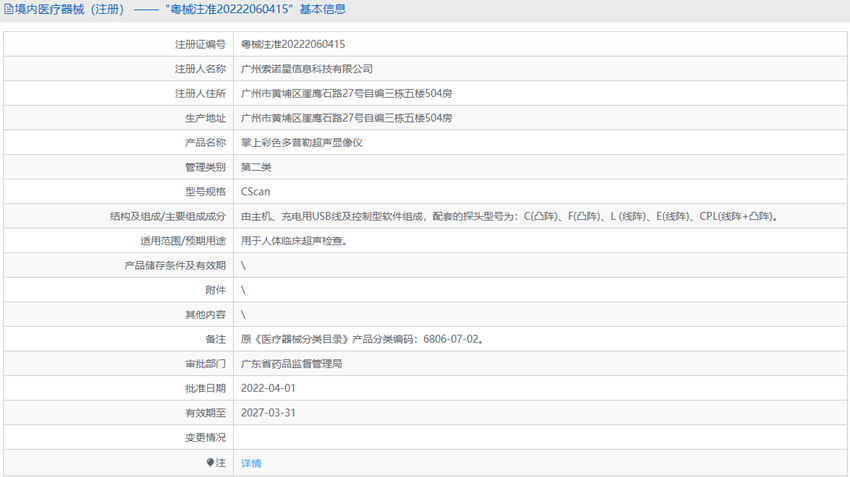Viewport: 850px width, 477px height.
Task: Select registration number value 粤械注准20222060415
Action: 293,44
